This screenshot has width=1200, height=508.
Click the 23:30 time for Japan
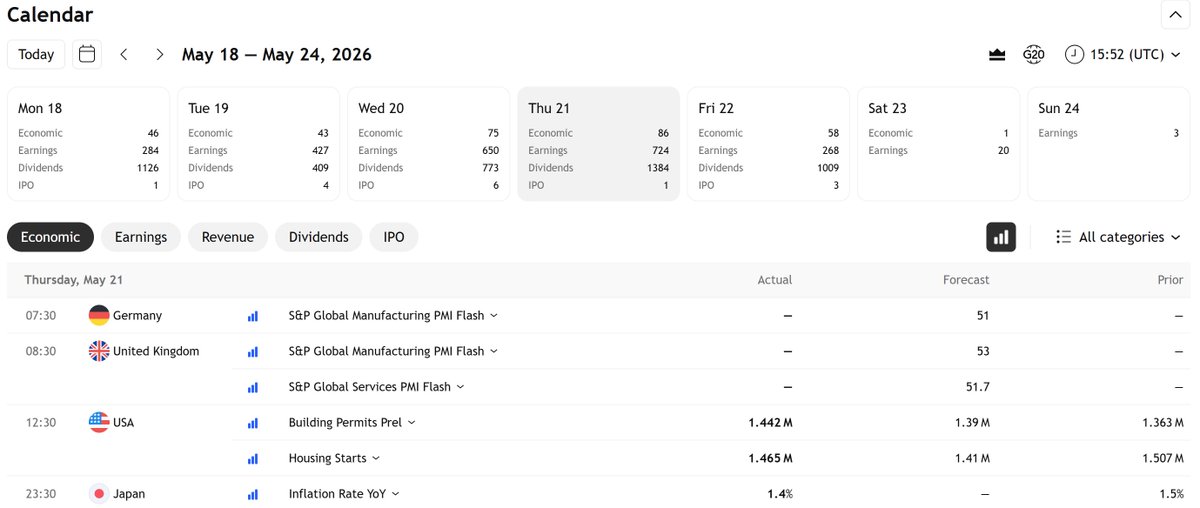(x=40, y=494)
